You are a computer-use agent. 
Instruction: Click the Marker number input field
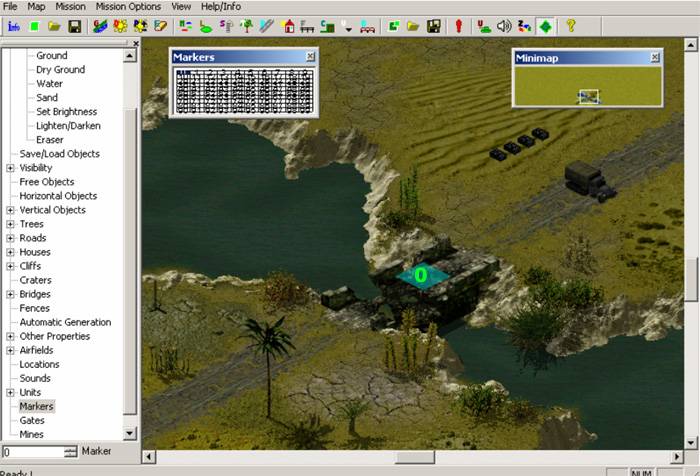click(31, 452)
